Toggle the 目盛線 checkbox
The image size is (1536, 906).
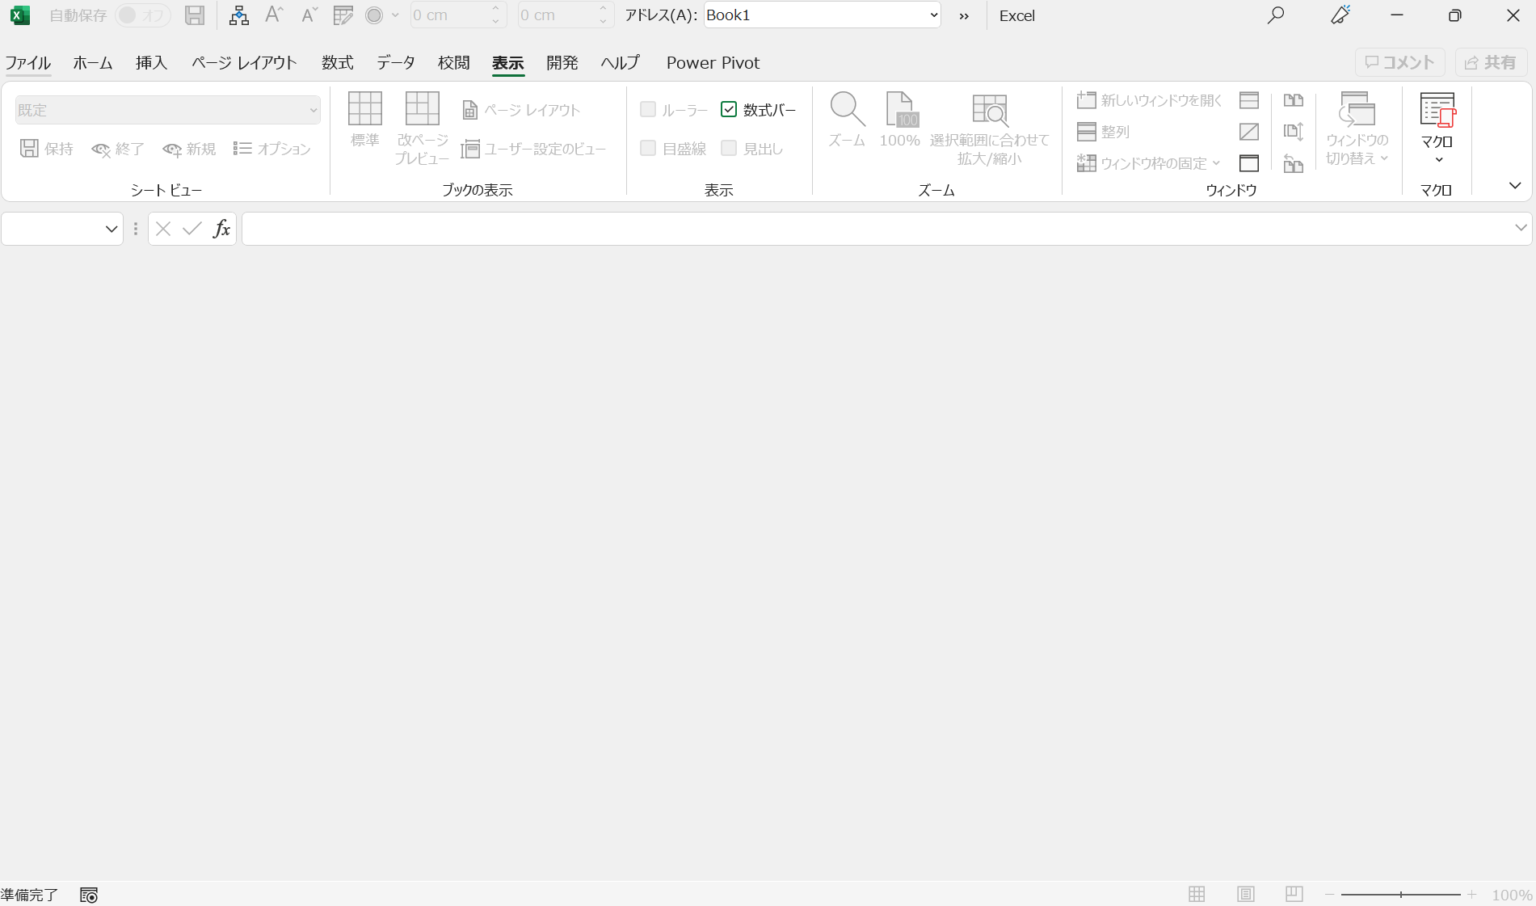[648, 148]
